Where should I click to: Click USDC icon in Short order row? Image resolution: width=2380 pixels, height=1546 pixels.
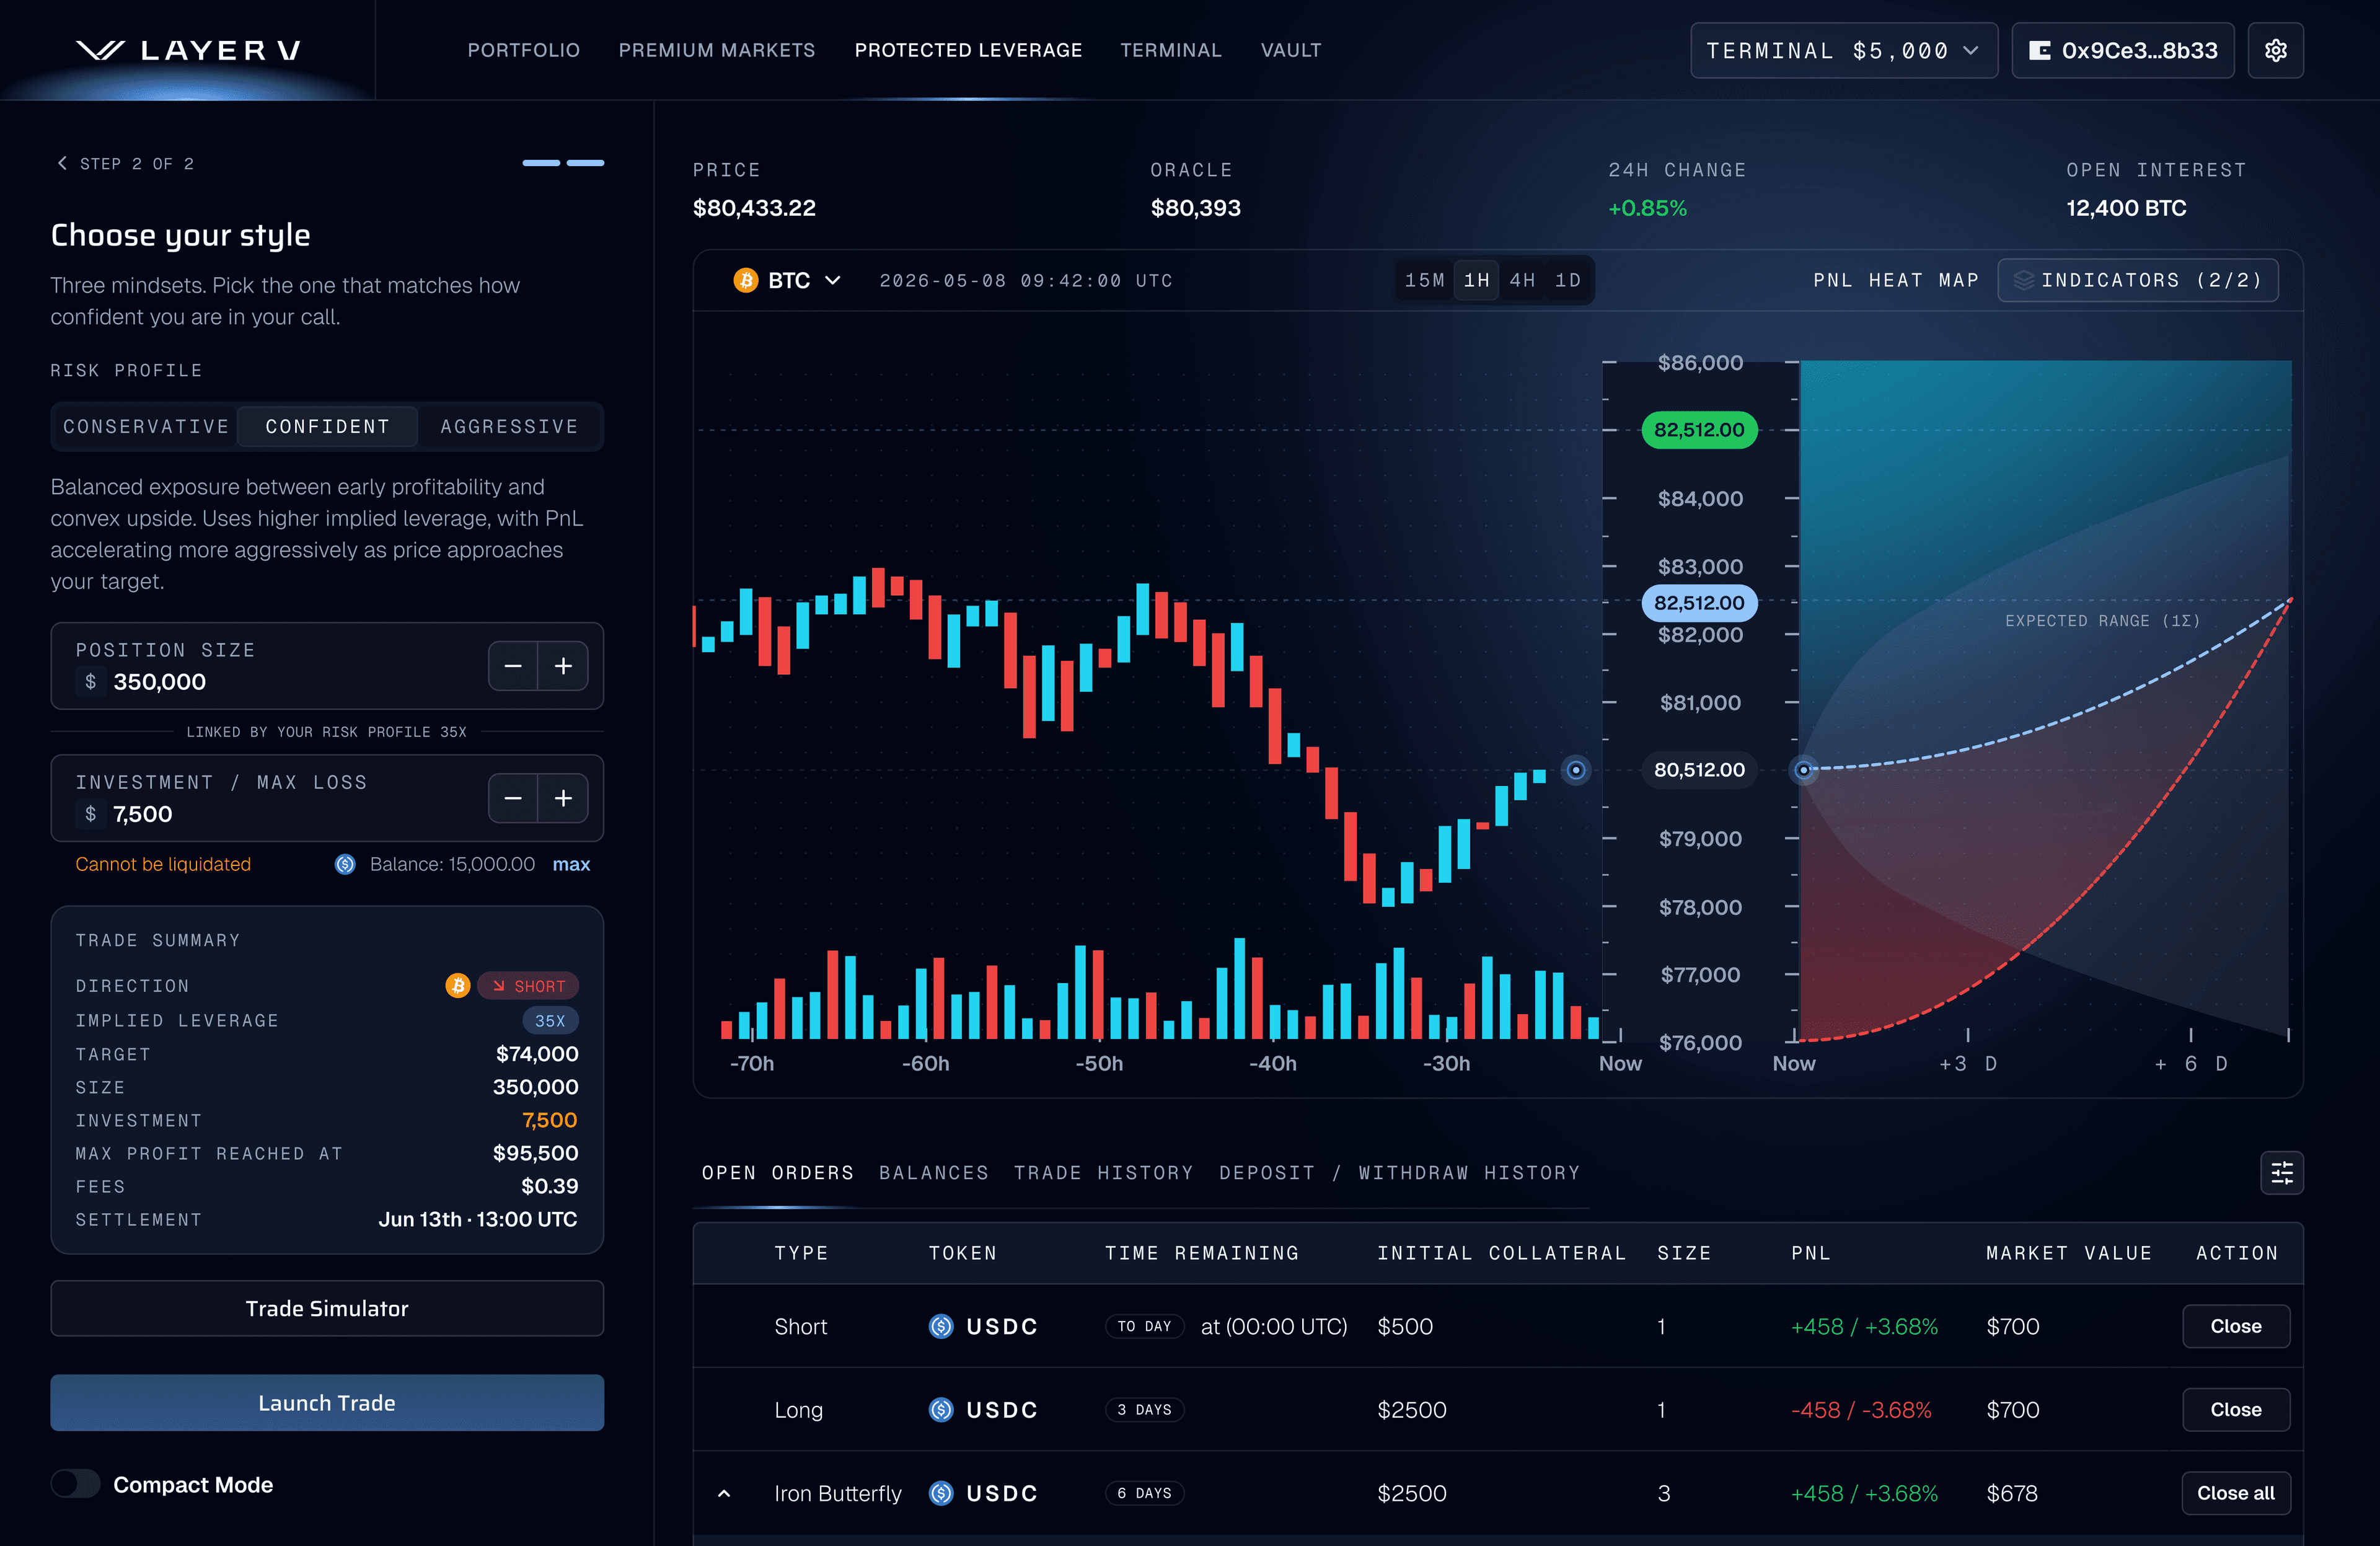pyautogui.click(x=941, y=1326)
